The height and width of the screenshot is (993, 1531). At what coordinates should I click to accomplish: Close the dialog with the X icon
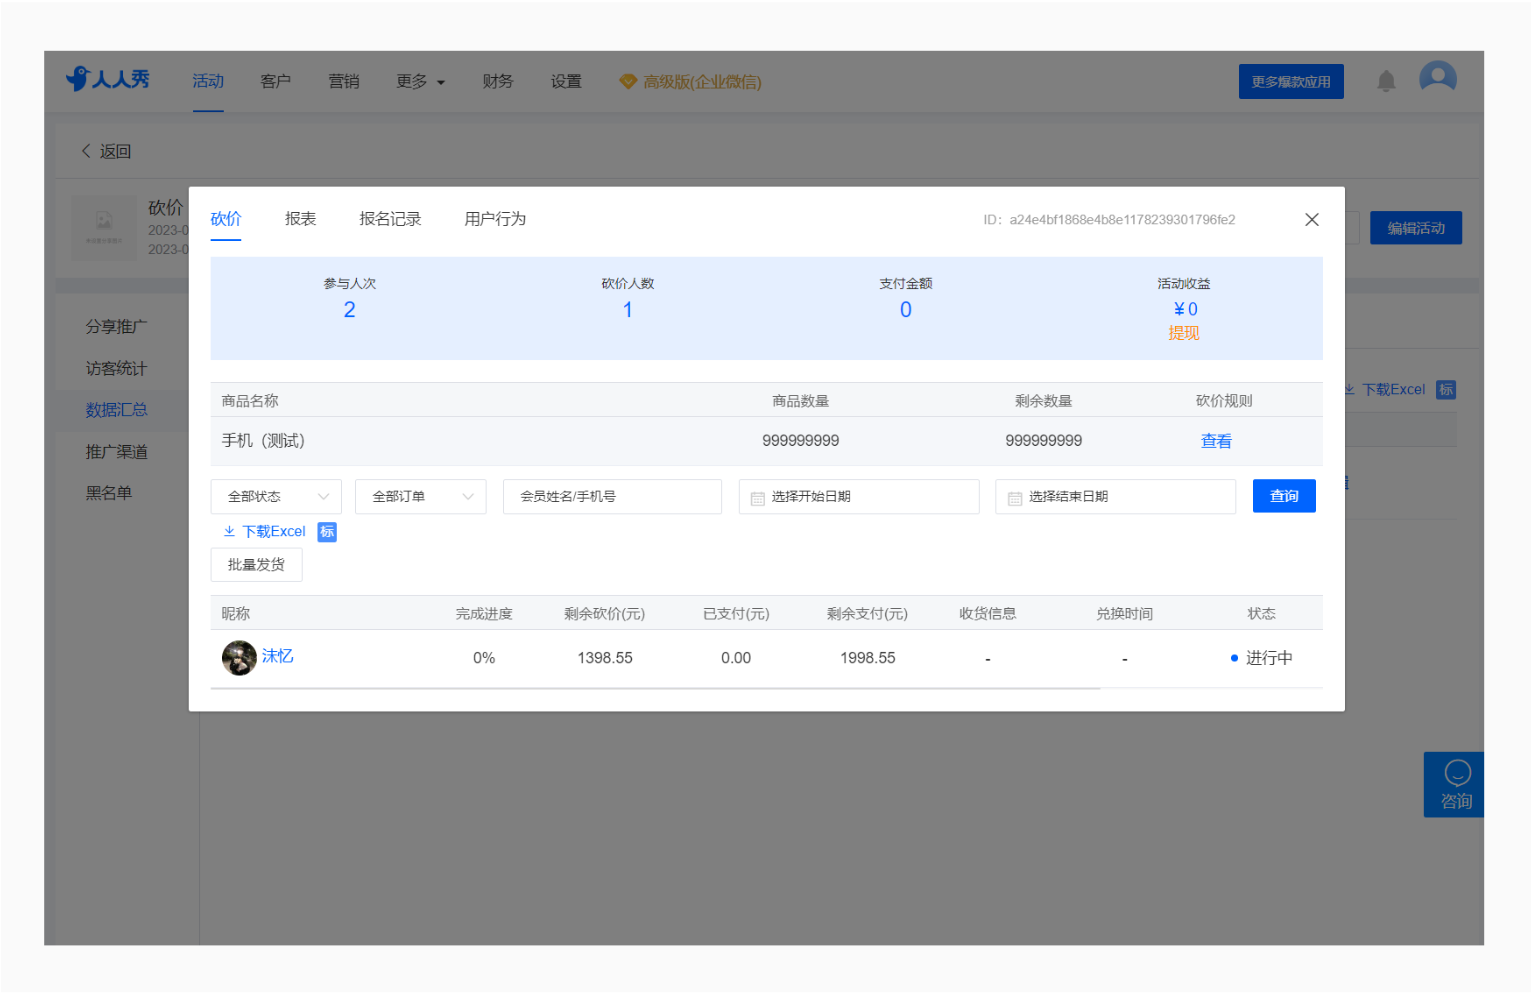click(1312, 220)
